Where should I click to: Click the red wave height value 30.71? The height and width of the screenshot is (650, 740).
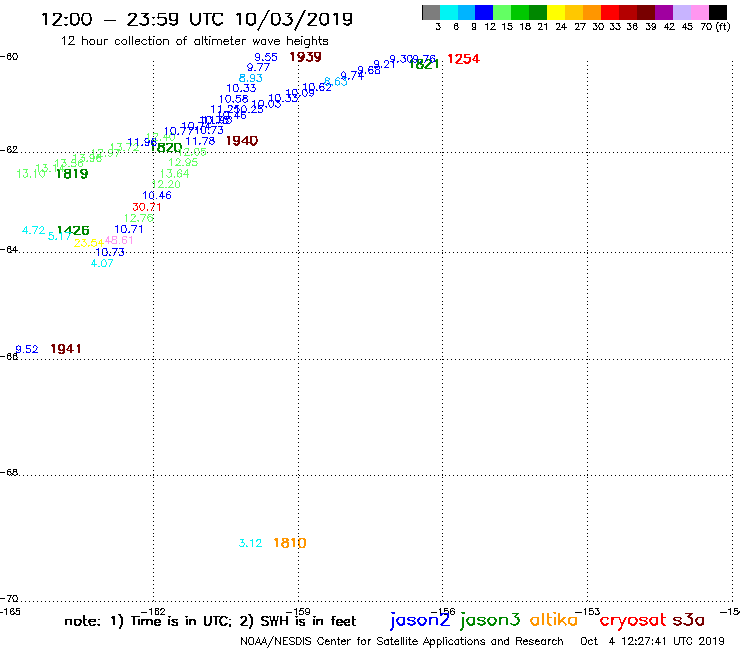click(x=147, y=207)
